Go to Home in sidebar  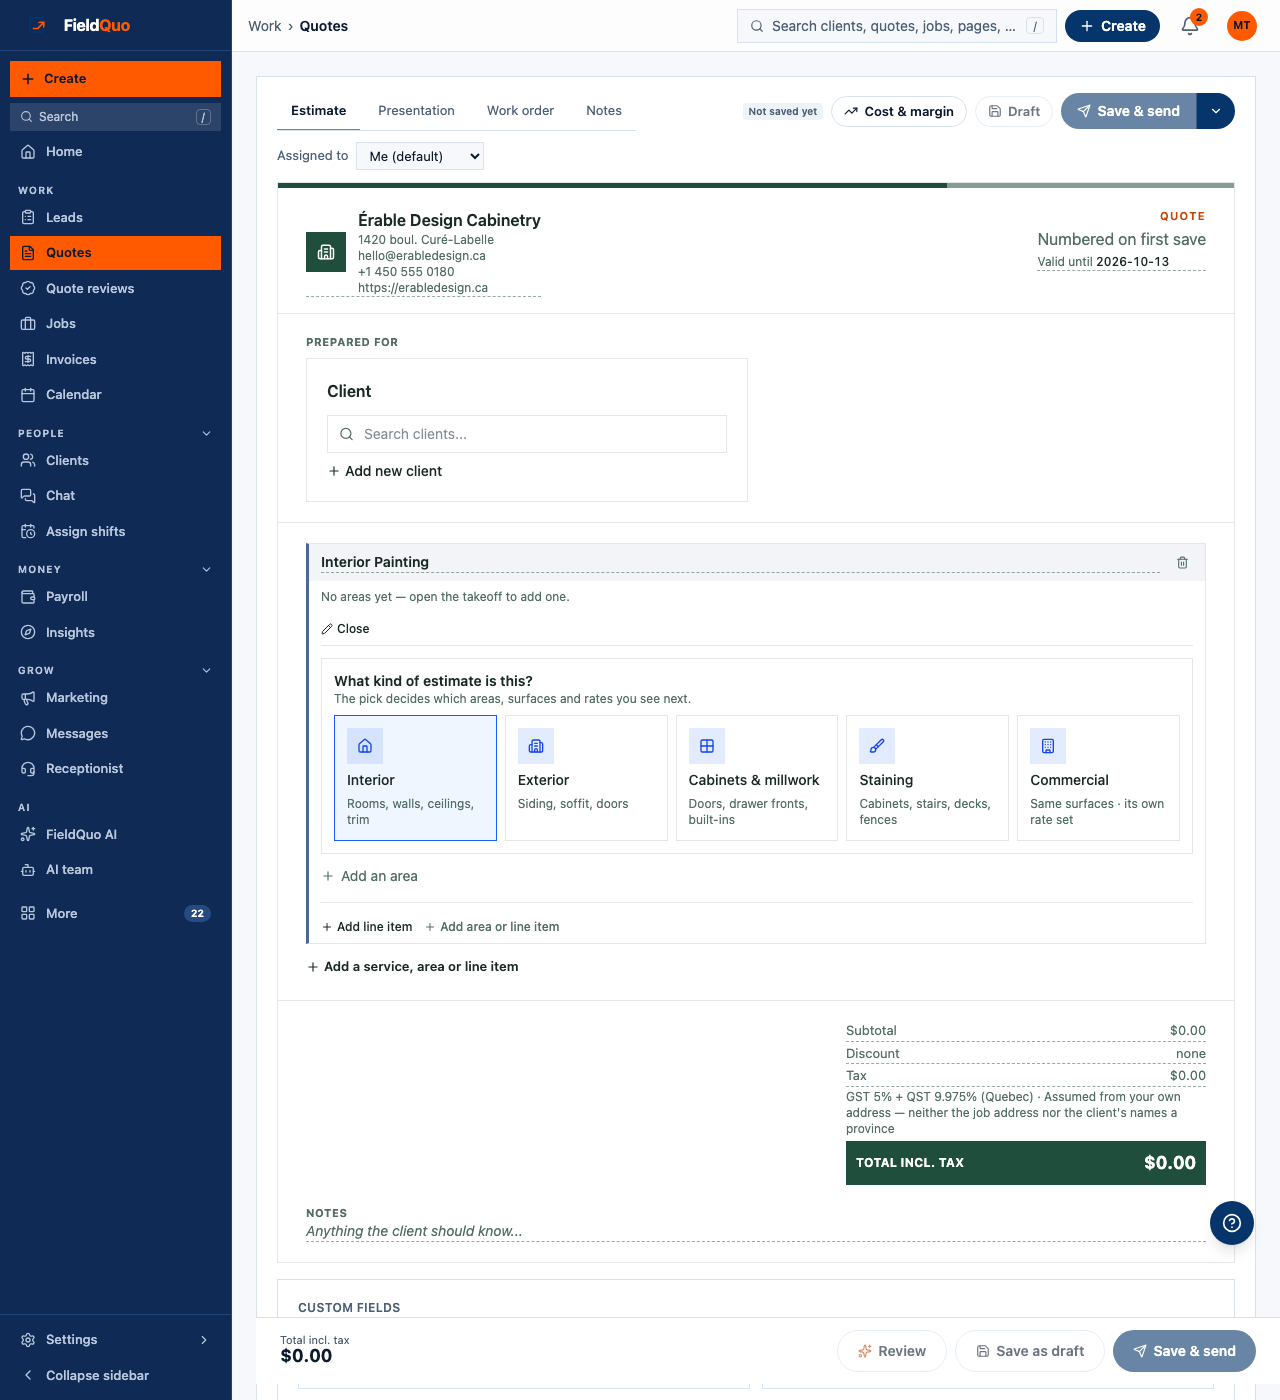115,152
